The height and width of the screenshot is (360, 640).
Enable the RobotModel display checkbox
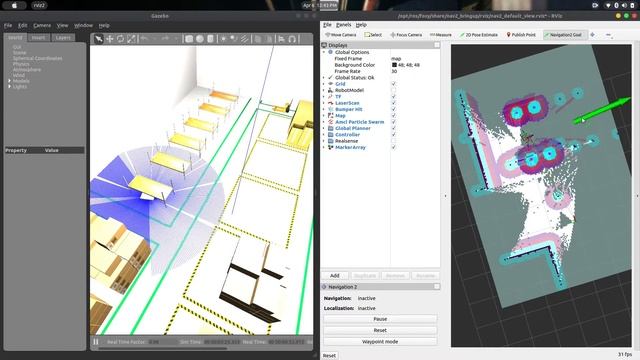(x=393, y=90)
